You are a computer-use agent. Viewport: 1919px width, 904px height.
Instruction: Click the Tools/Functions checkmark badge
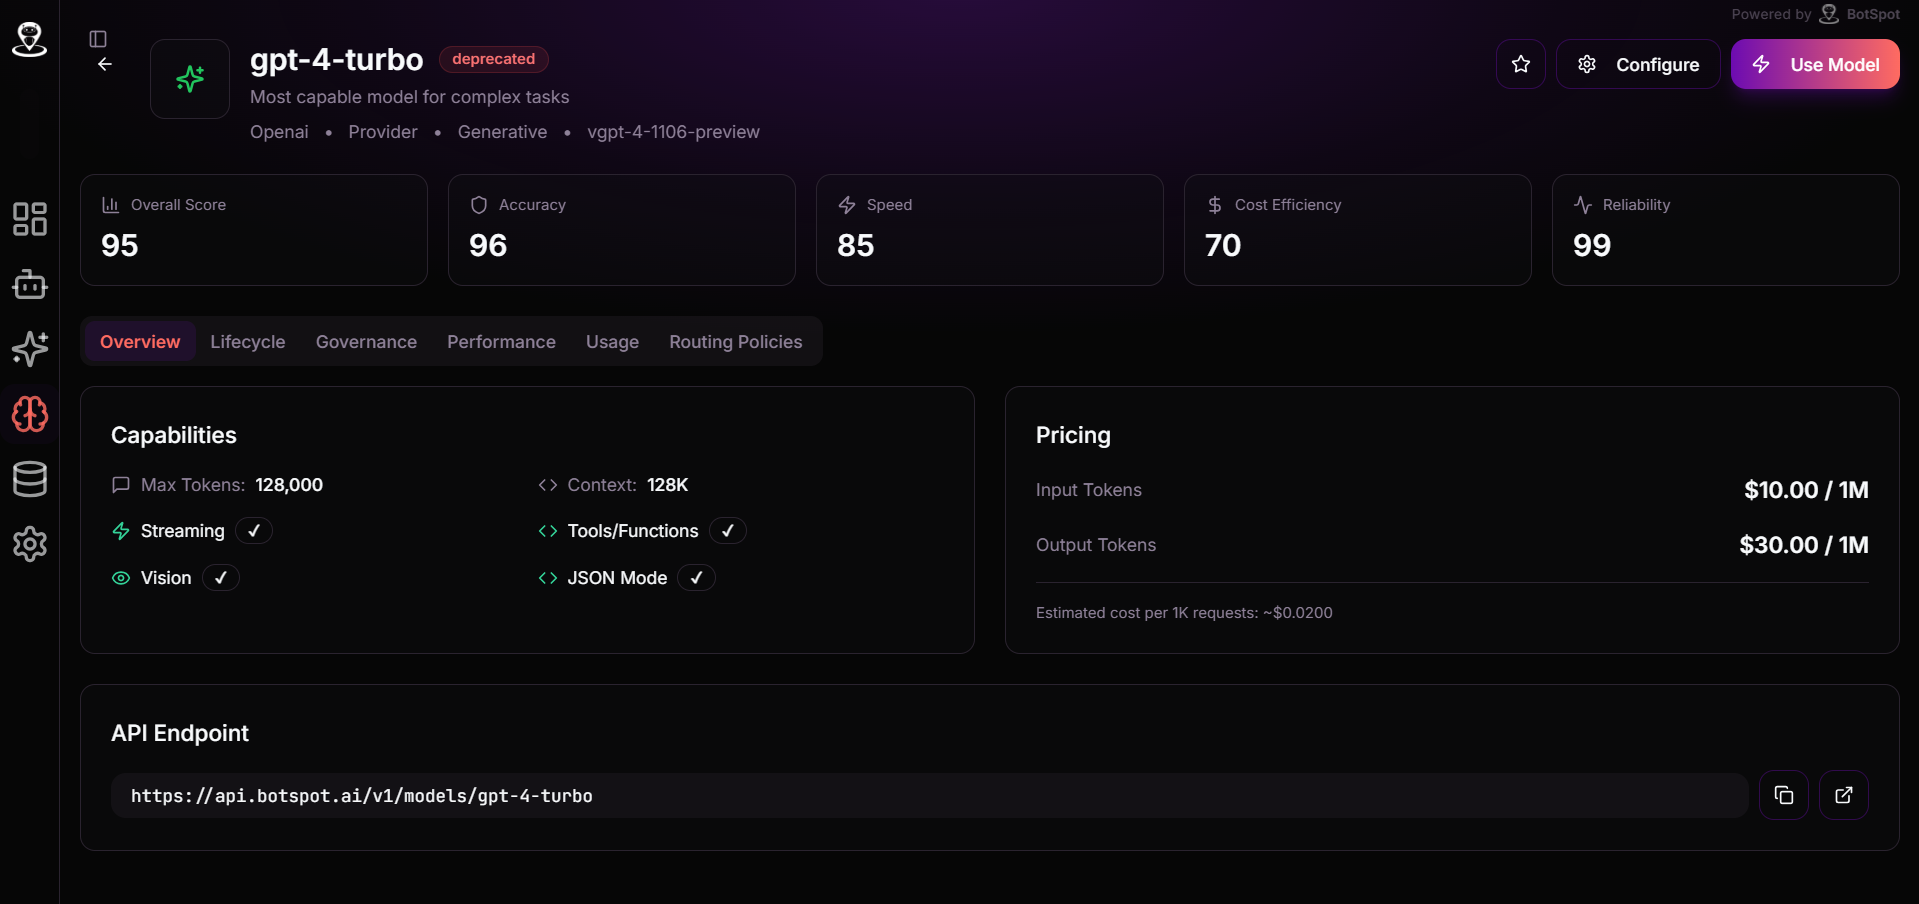(728, 531)
